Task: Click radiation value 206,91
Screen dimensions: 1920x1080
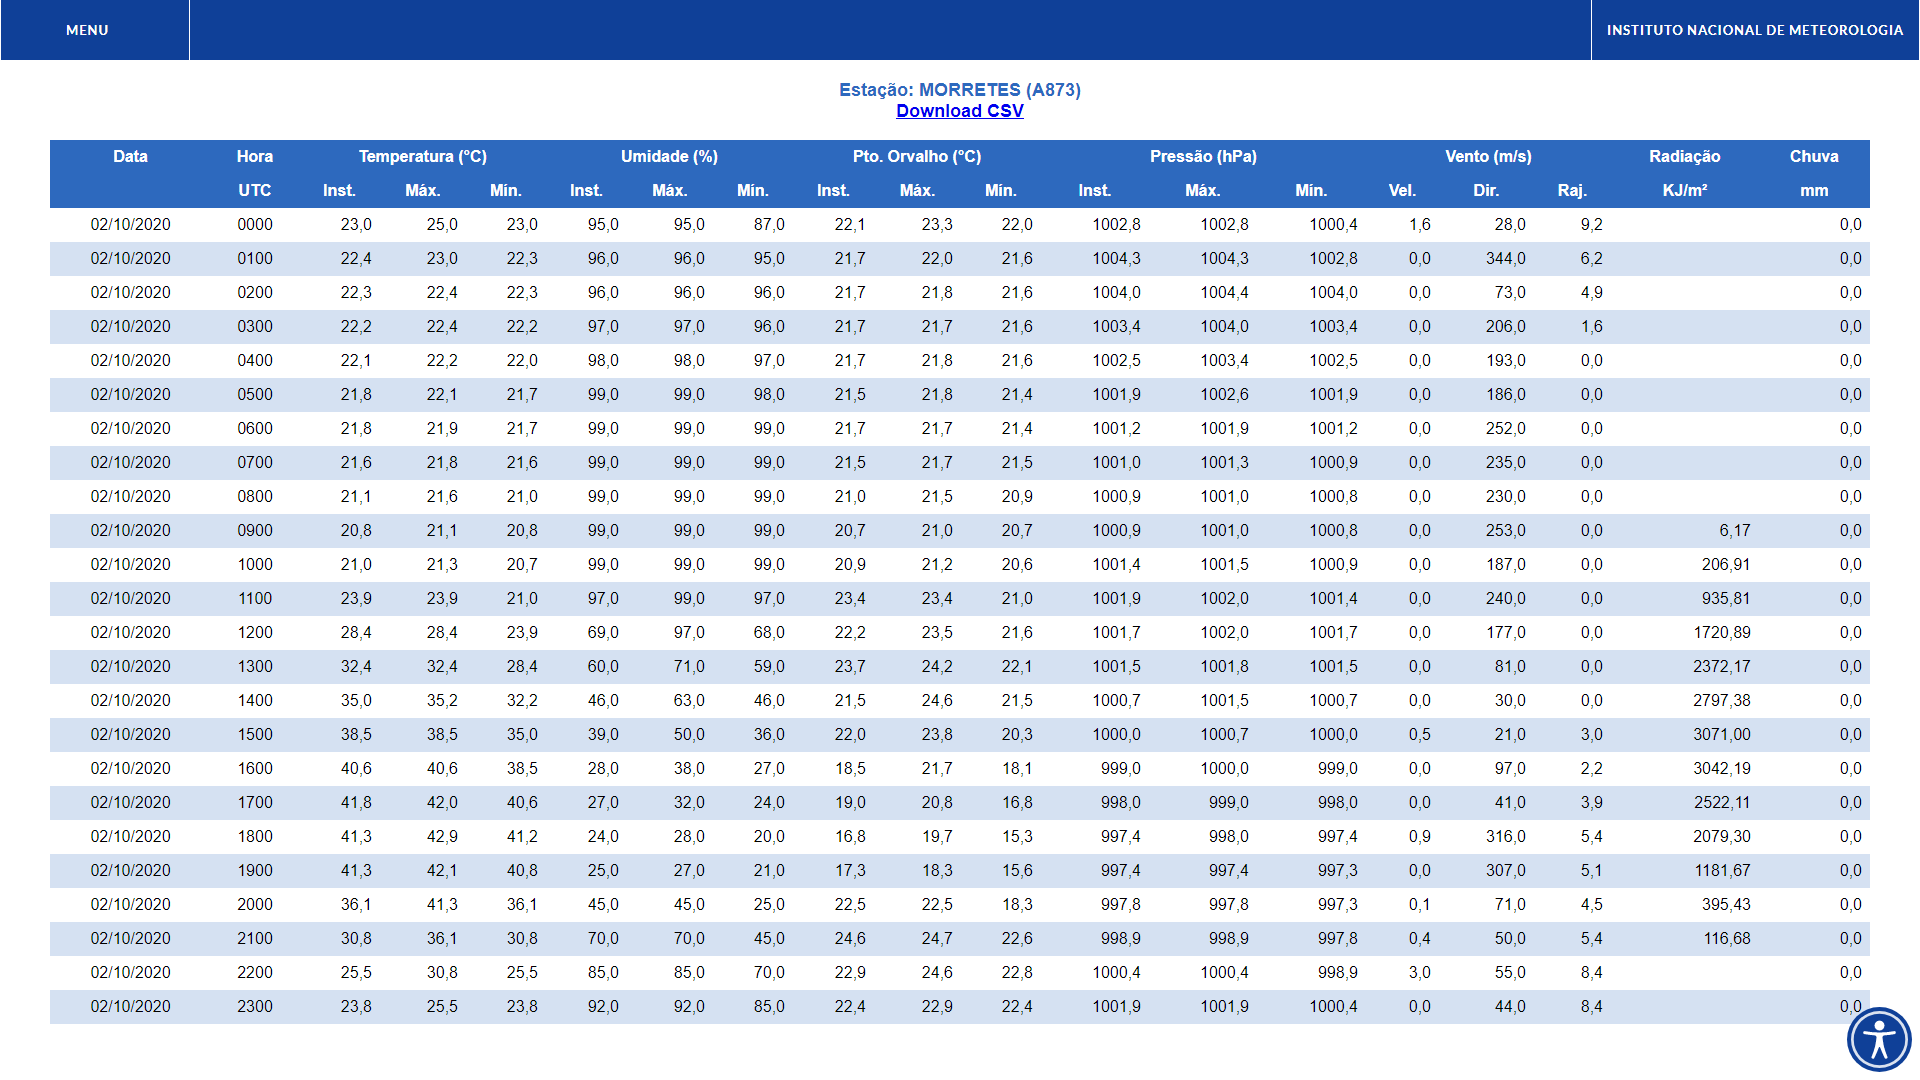Action: tap(1725, 564)
